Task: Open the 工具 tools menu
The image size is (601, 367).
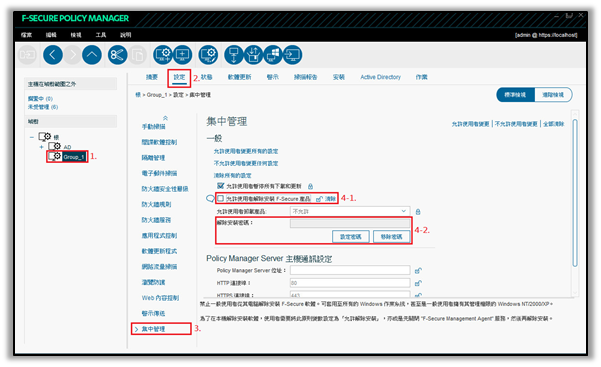Action: [x=101, y=35]
